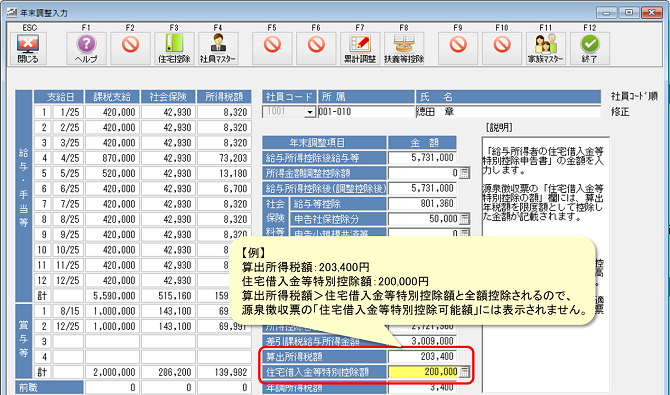Click the 氏名 name field
Viewport: 670px width, 395px height.
pyautogui.click(x=508, y=112)
